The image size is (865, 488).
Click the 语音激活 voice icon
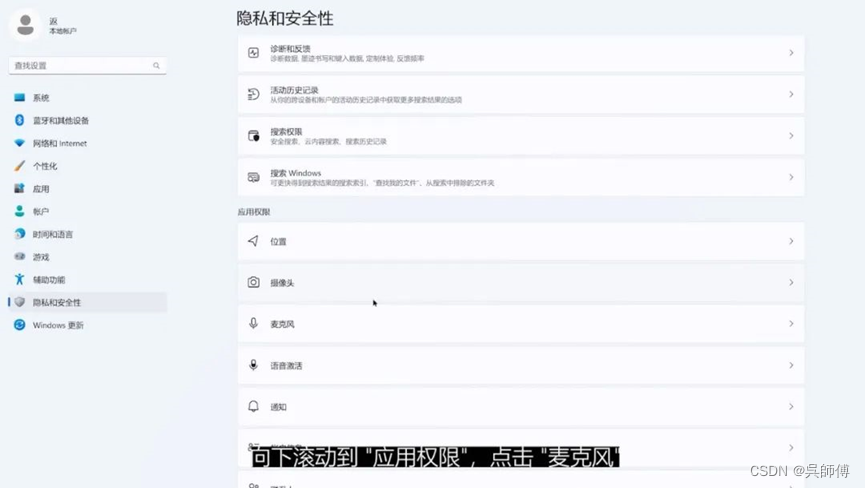pos(253,365)
